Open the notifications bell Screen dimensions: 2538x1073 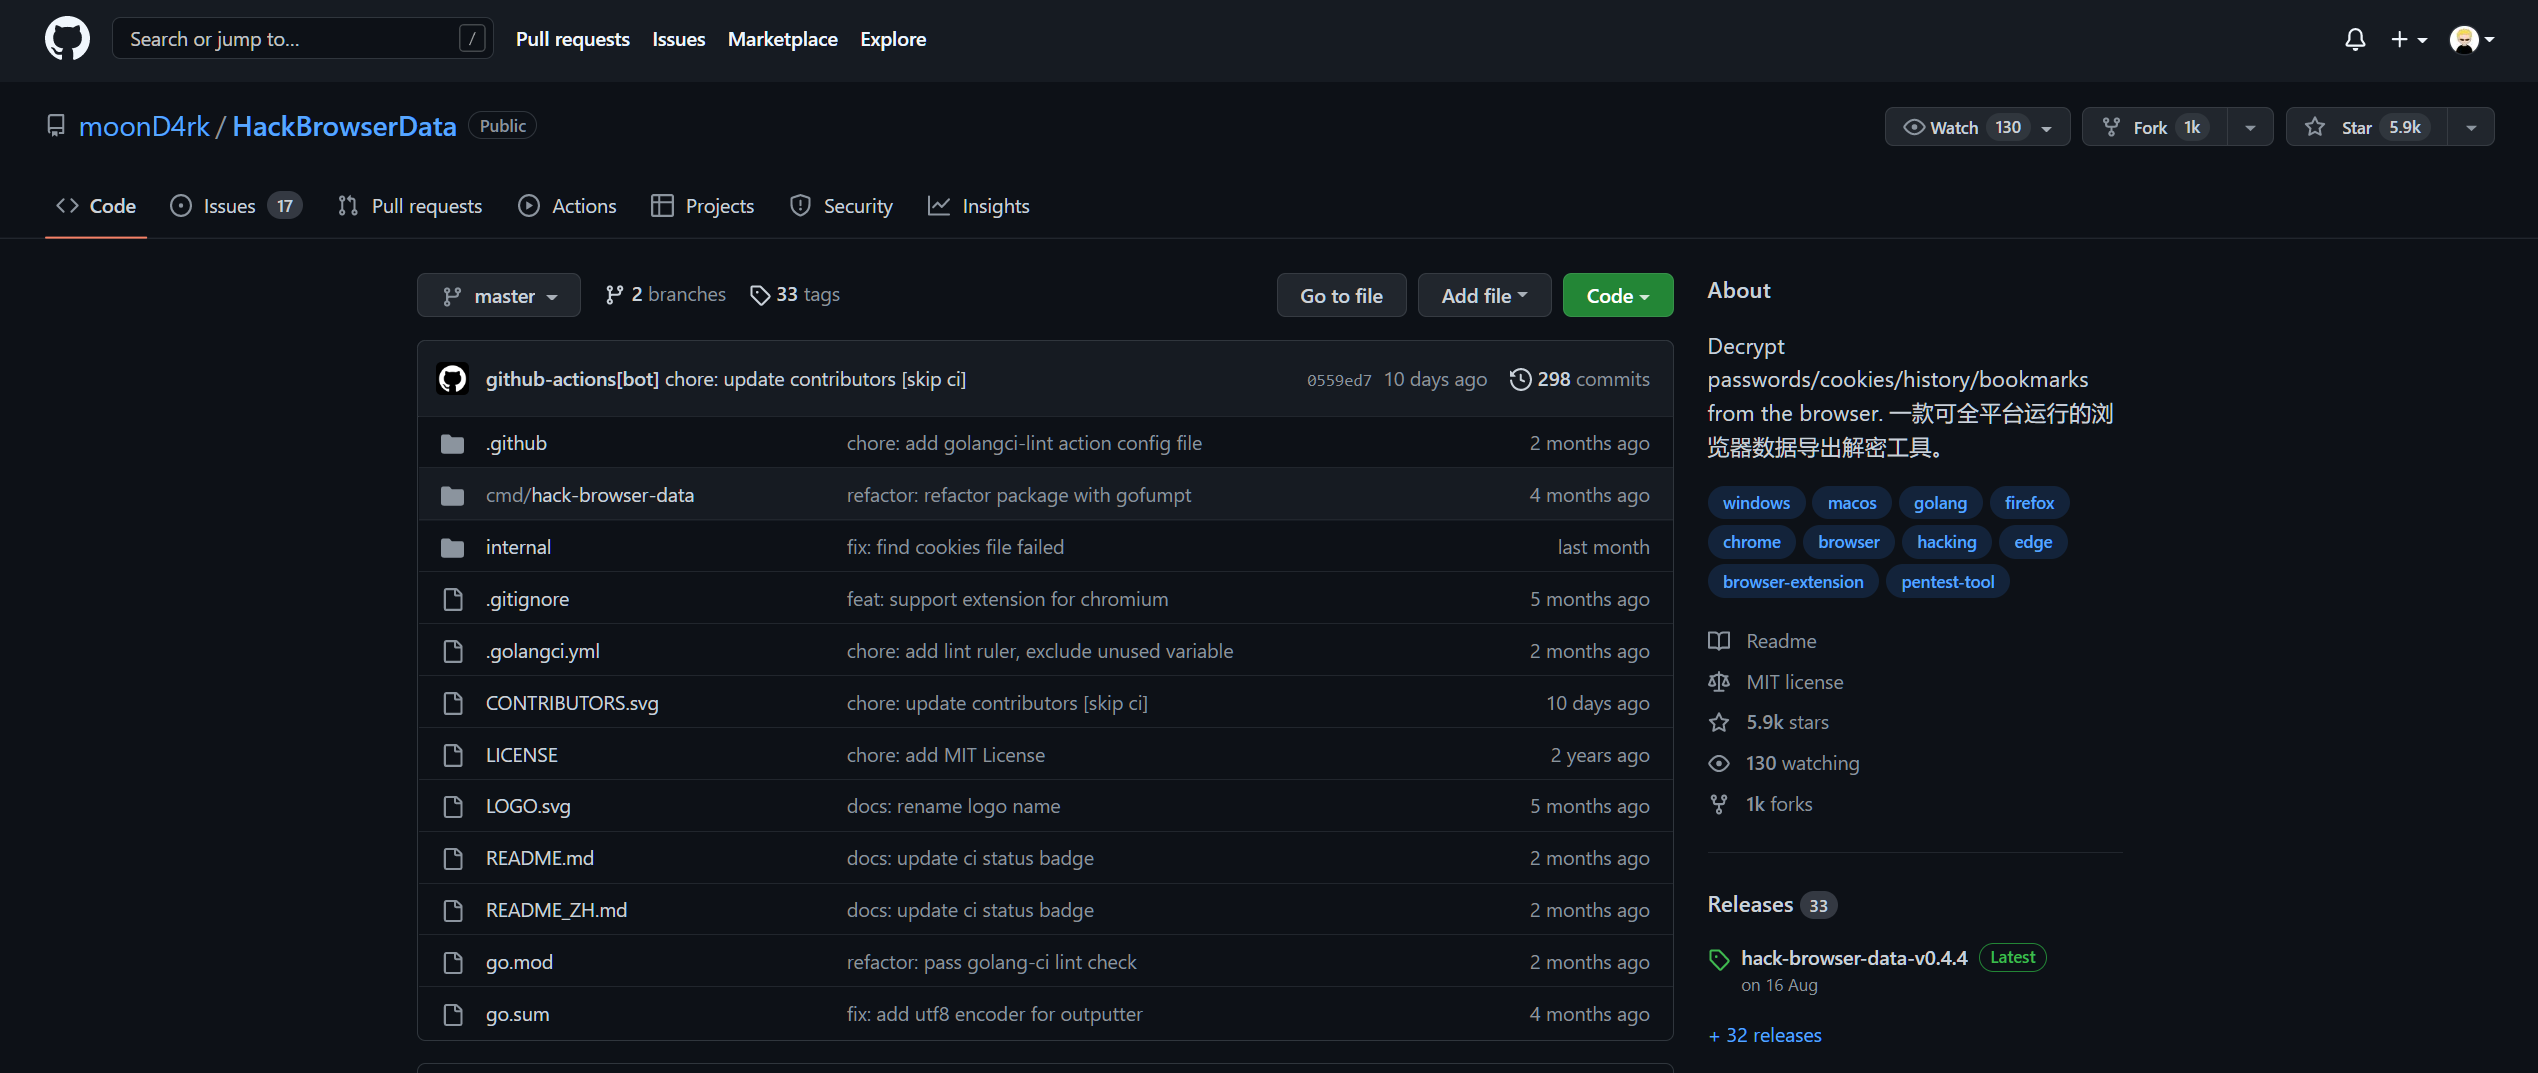2355,39
